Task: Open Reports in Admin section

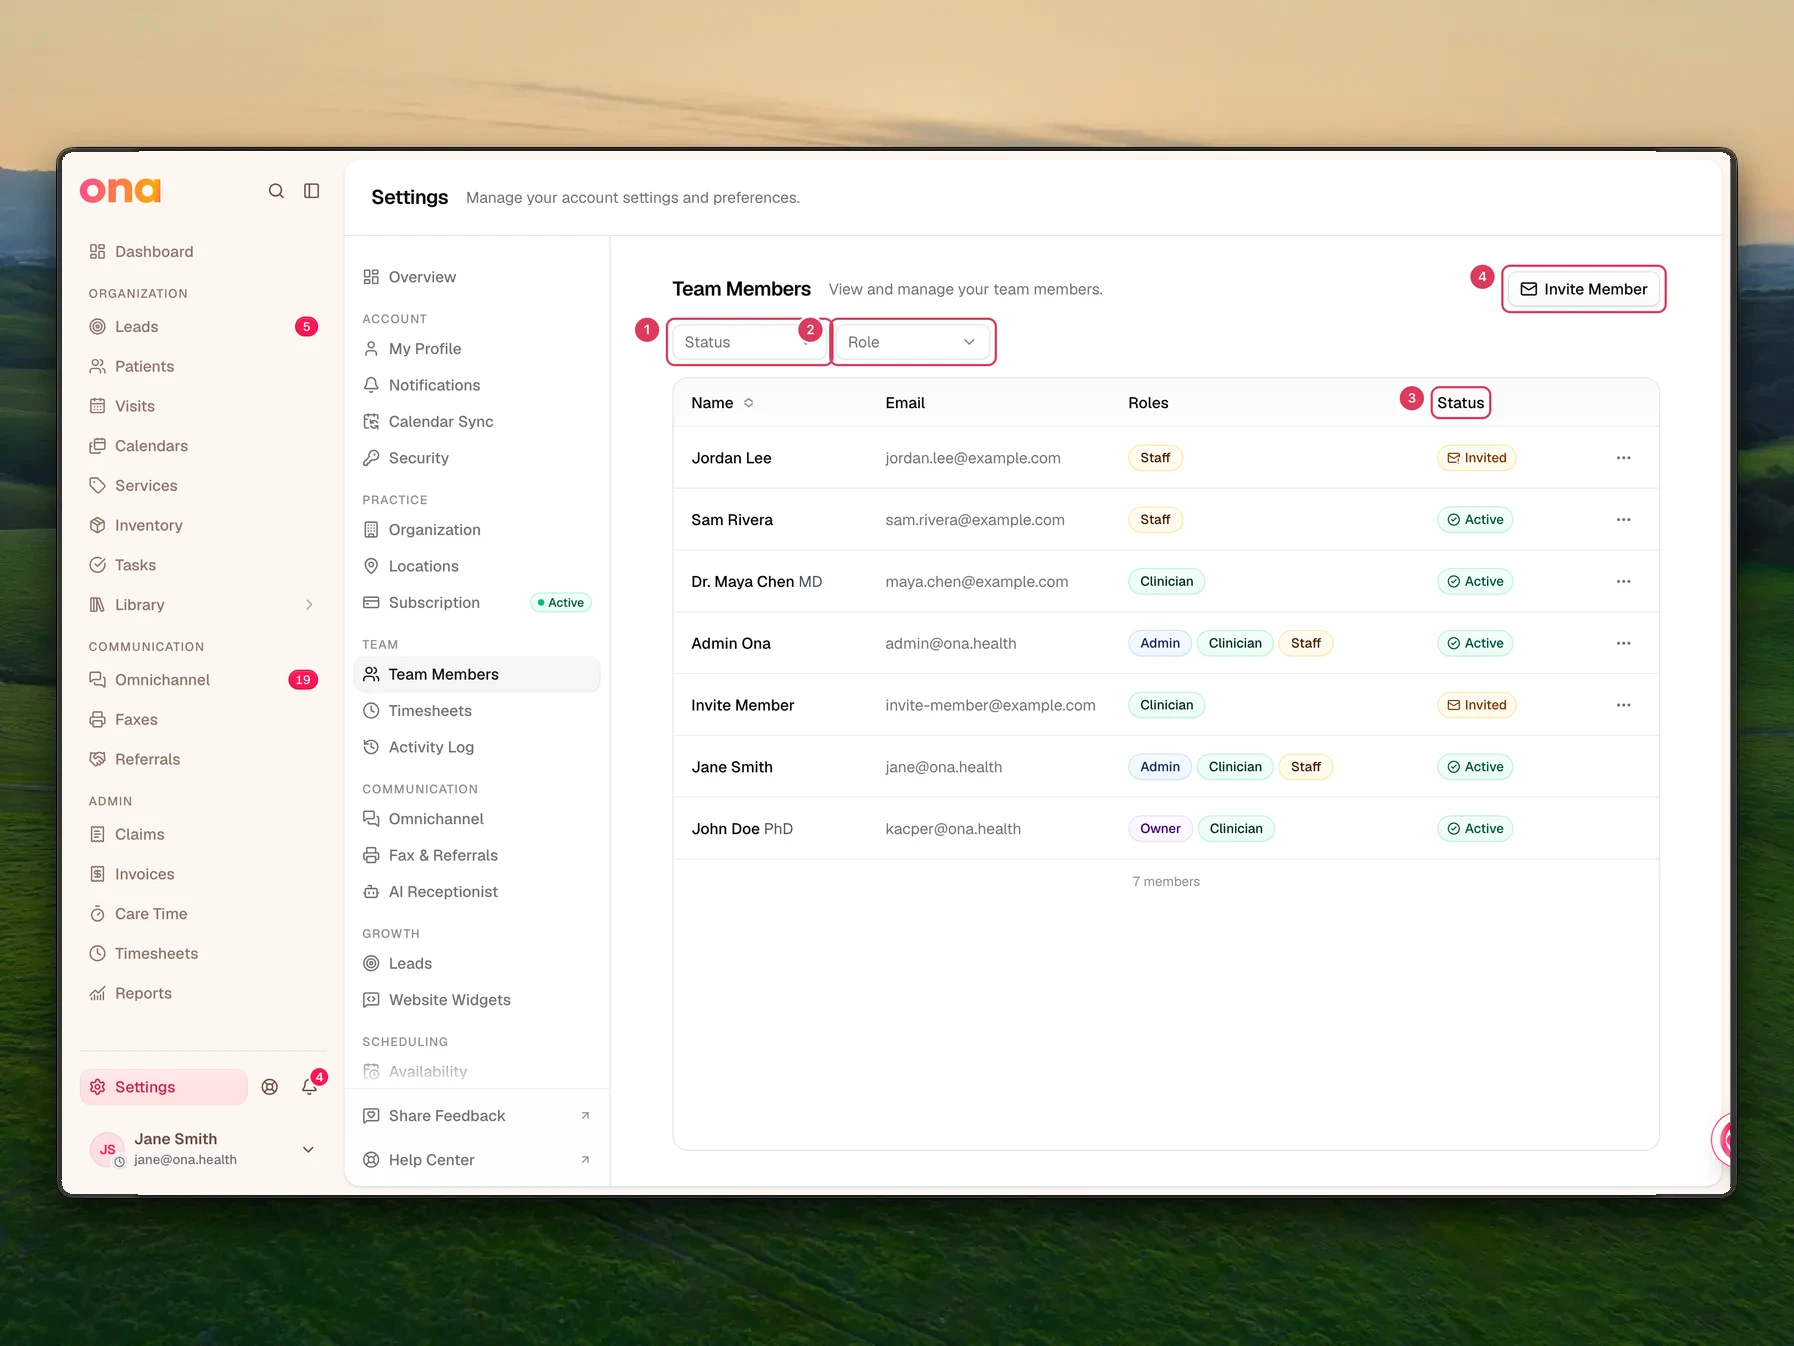Action: [x=143, y=993]
